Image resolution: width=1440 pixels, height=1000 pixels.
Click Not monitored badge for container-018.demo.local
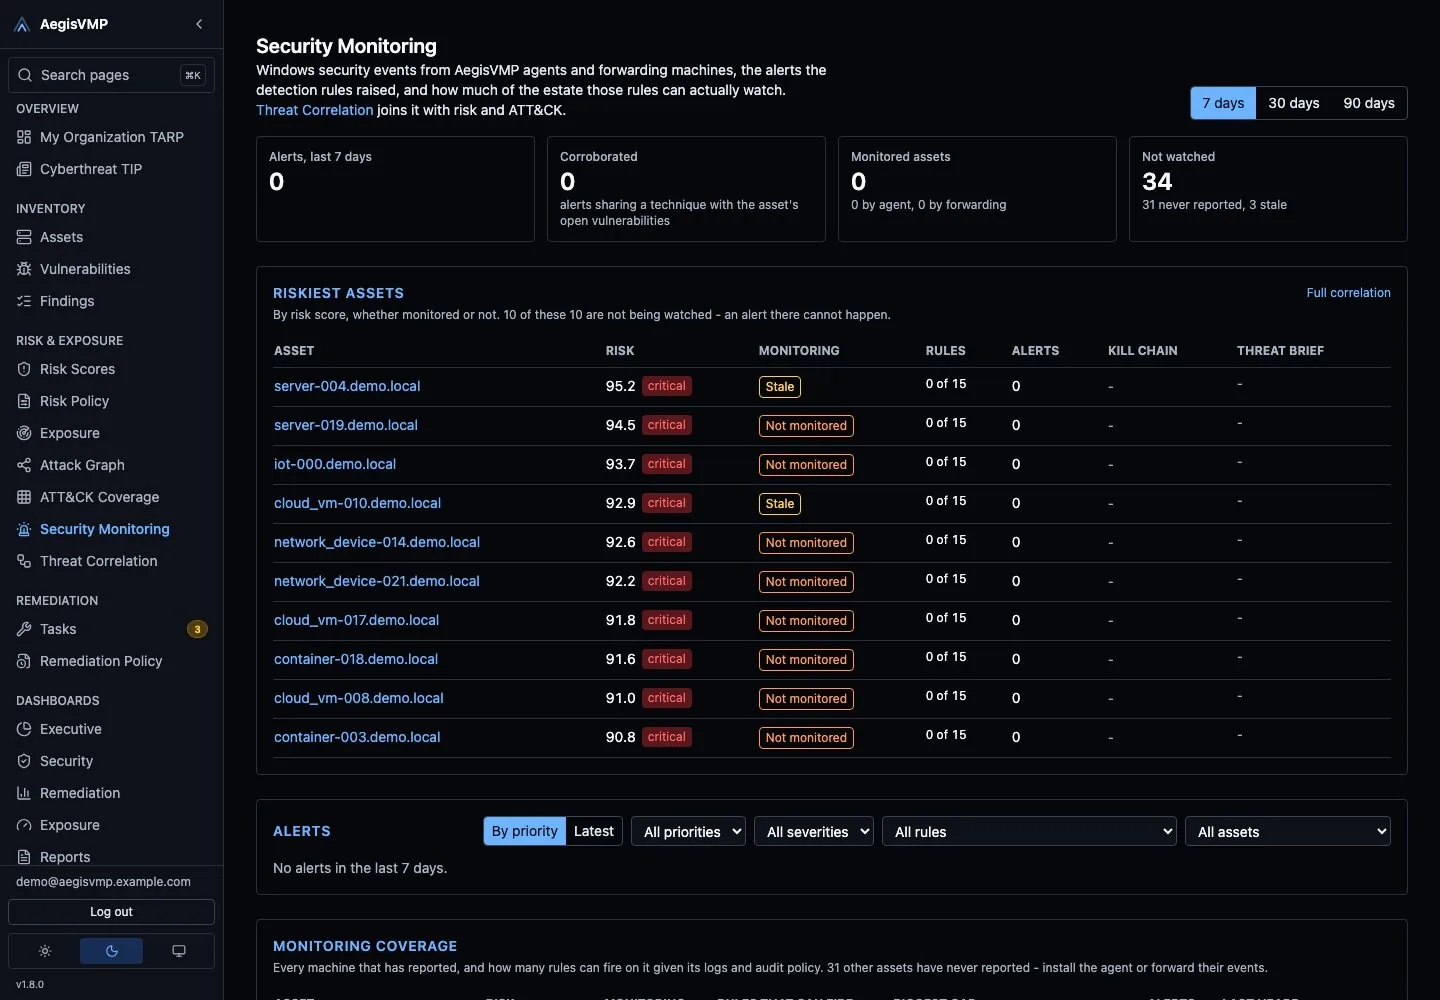click(806, 660)
